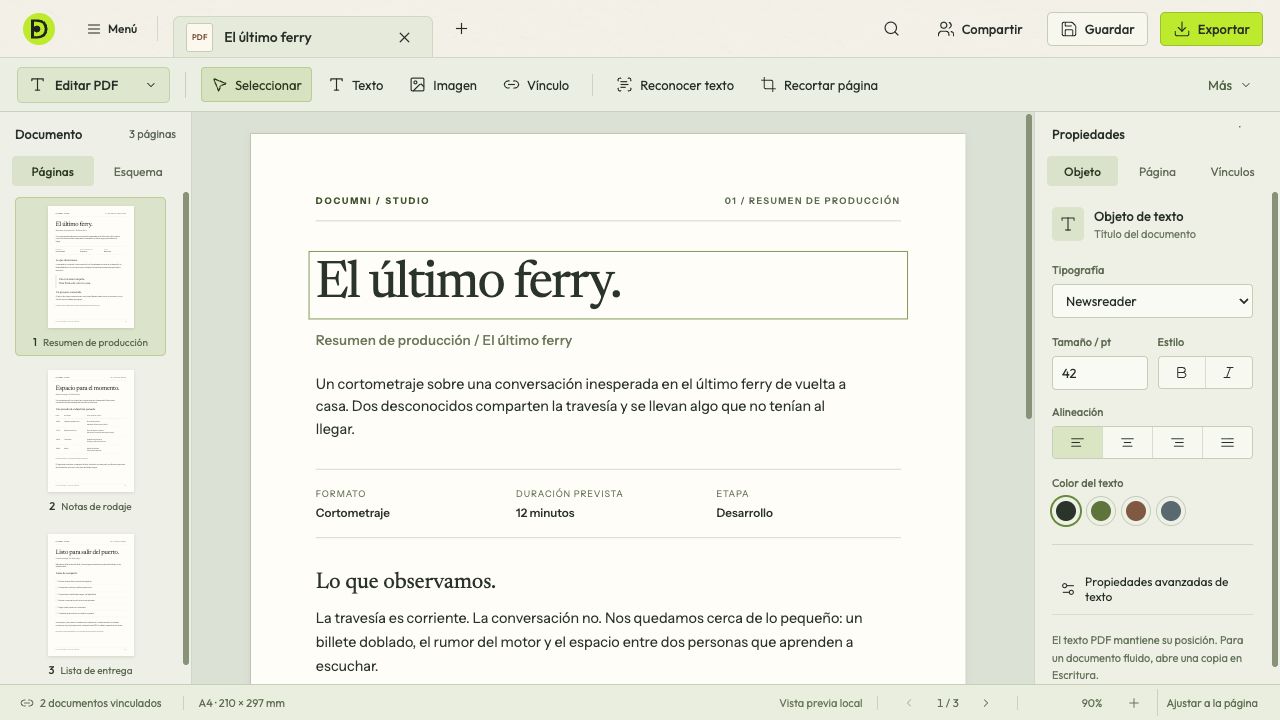
Task: Justify the text
Action: (1227, 442)
